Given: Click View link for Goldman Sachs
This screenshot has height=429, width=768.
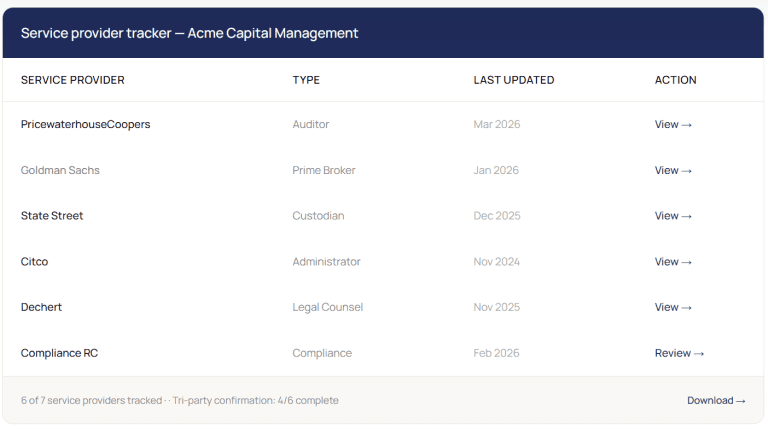Looking at the screenshot, I should tap(673, 170).
